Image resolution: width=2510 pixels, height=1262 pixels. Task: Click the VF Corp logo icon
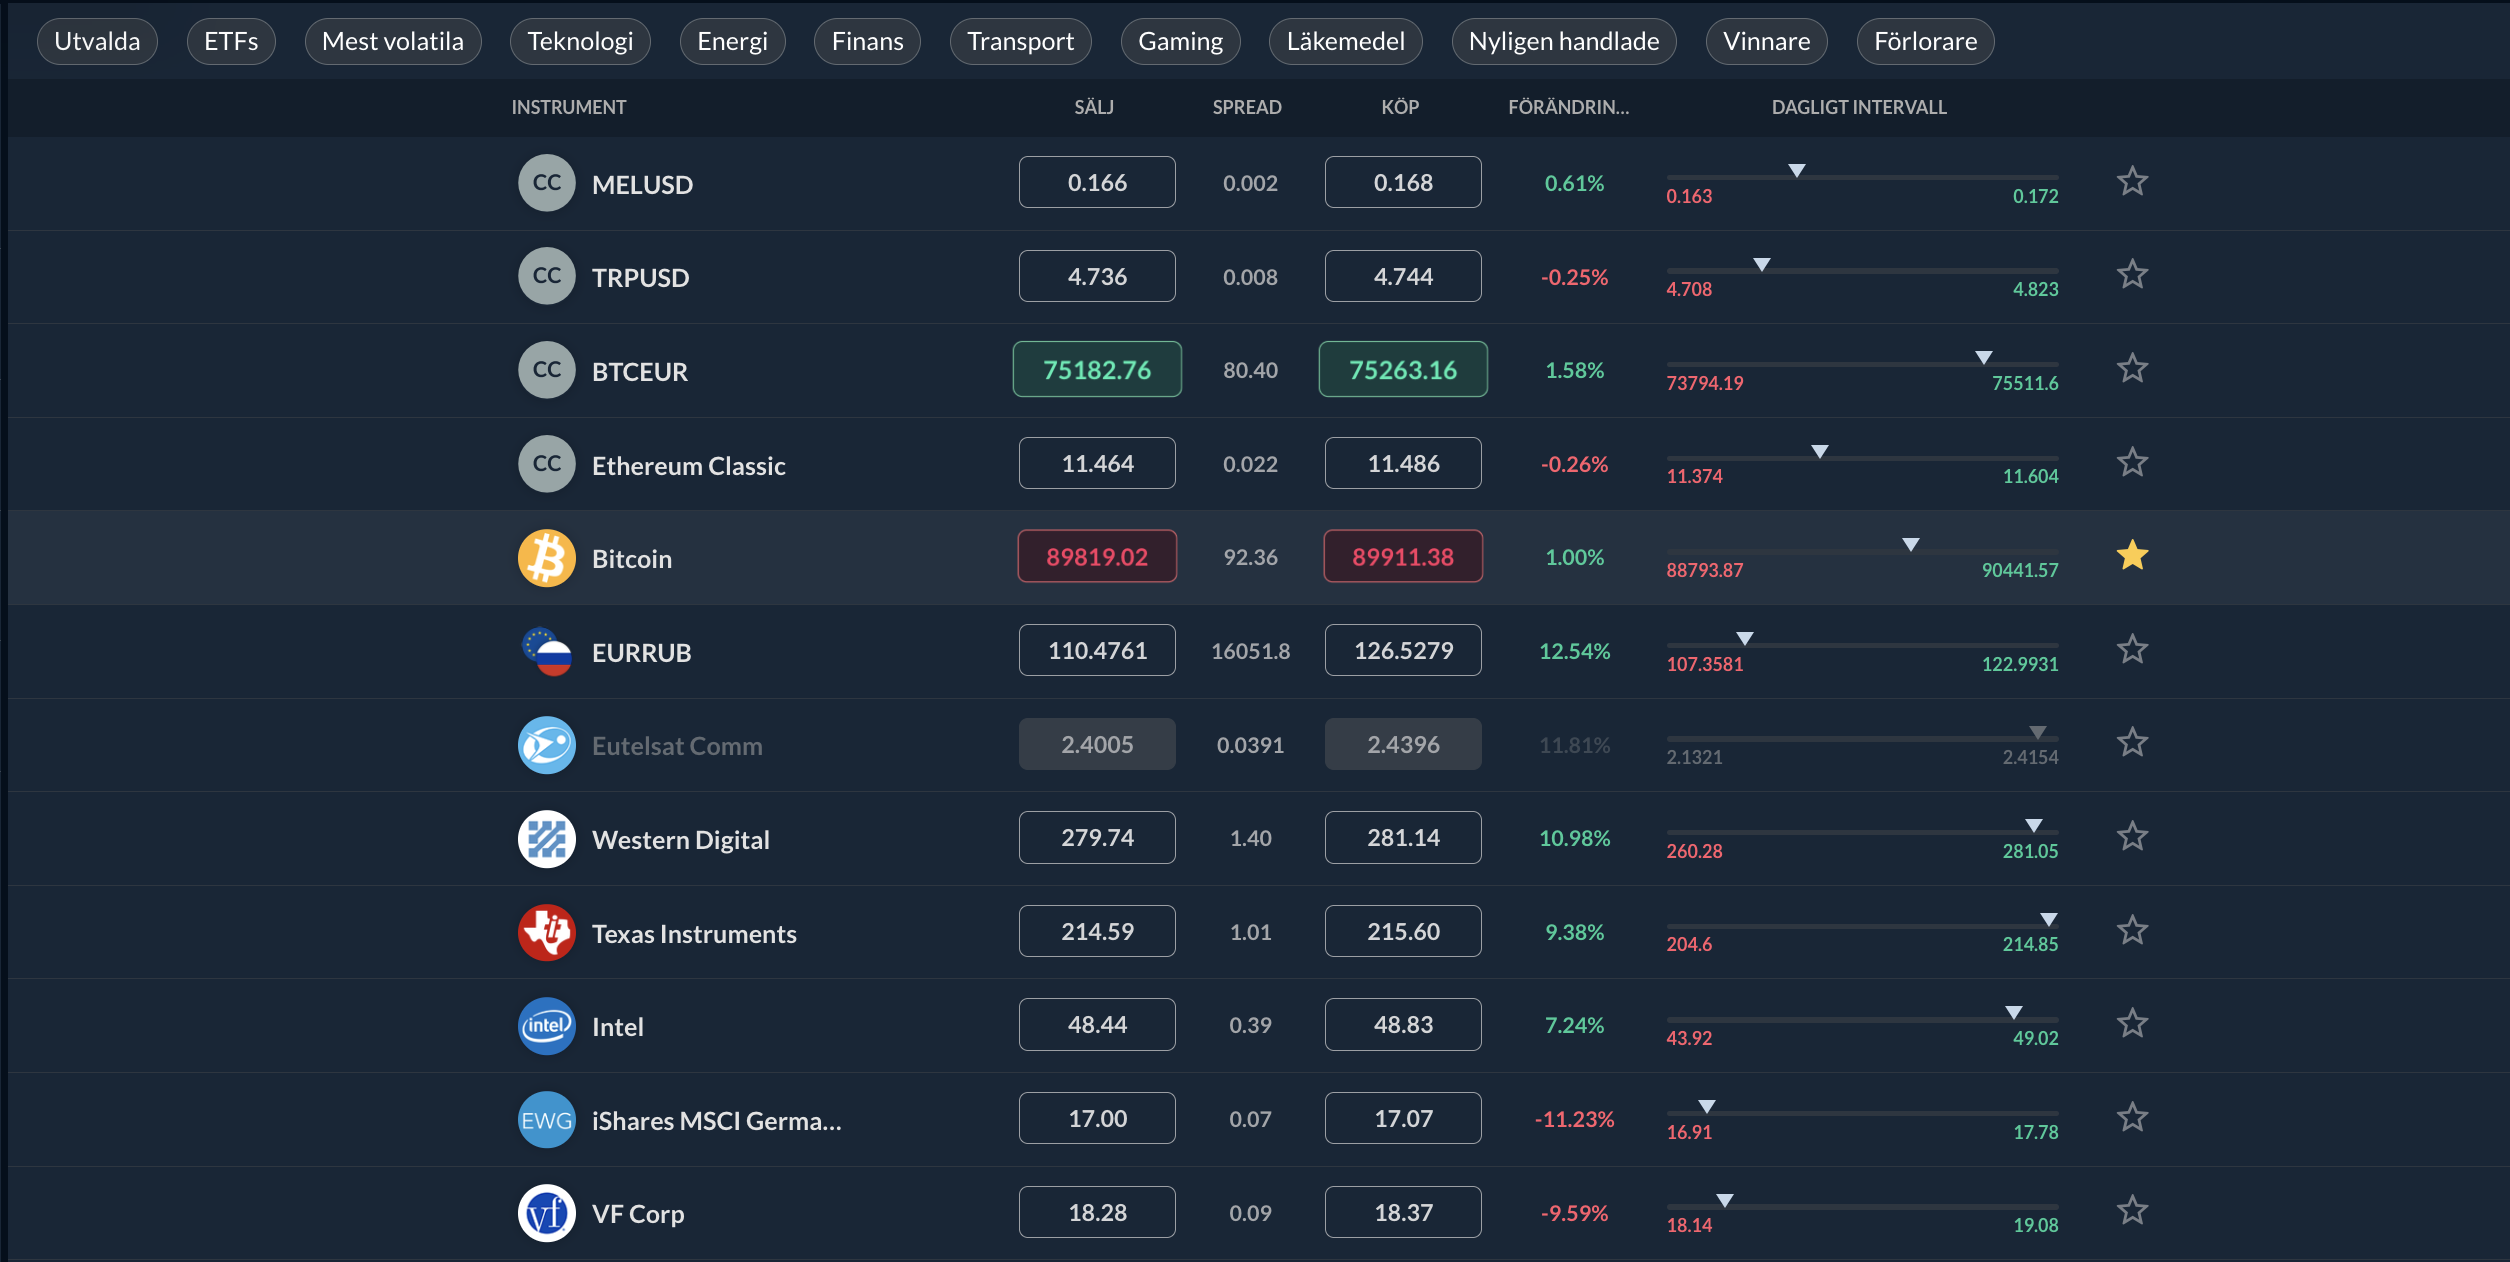click(546, 1213)
